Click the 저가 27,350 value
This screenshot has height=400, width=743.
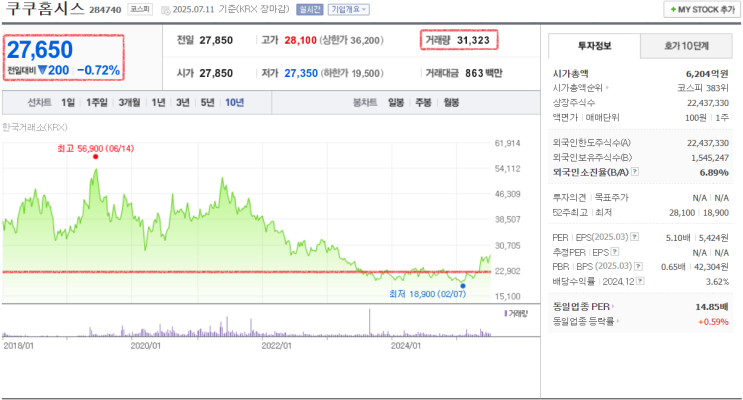(x=301, y=73)
